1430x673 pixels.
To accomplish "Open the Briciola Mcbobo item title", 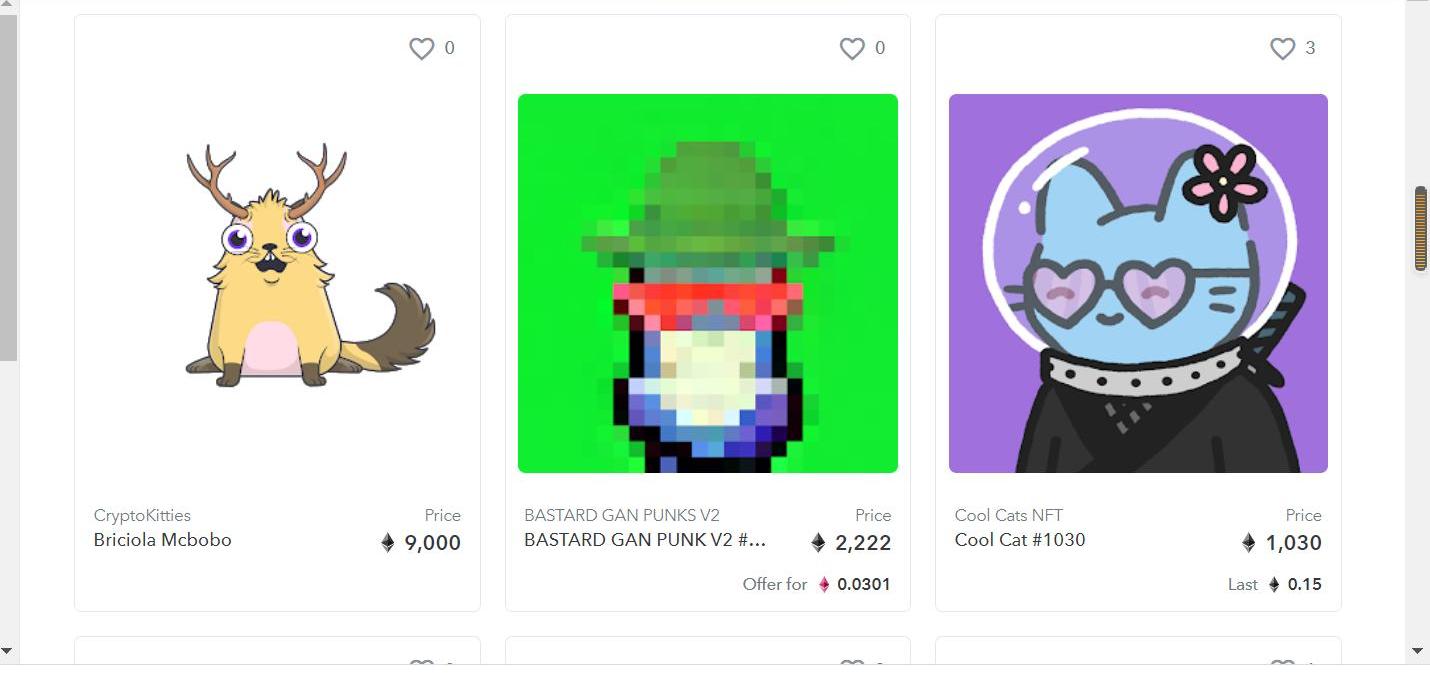I will (x=163, y=540).
